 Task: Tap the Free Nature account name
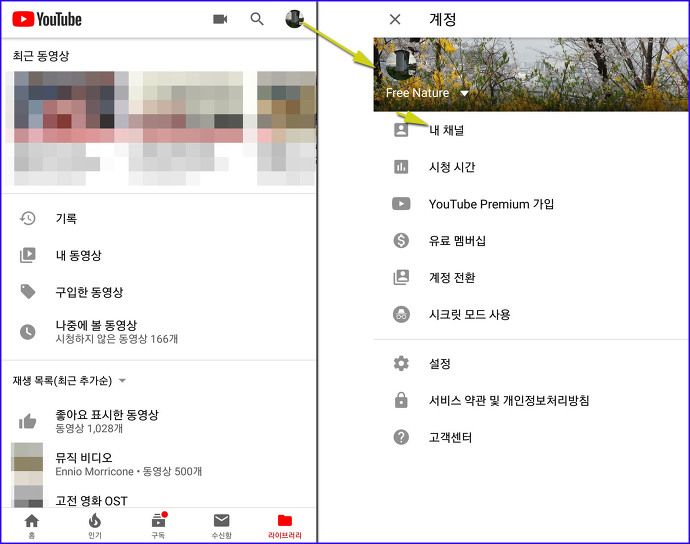417,93
